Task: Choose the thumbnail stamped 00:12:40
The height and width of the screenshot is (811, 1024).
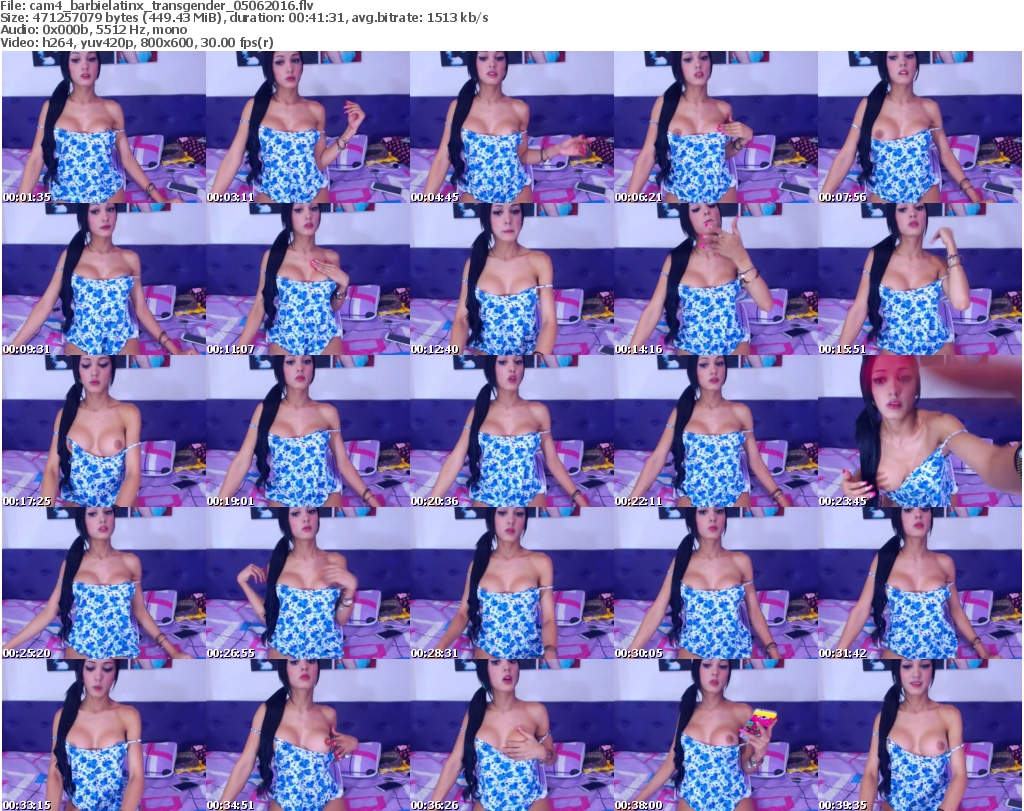Action: [x=511, y=279]
